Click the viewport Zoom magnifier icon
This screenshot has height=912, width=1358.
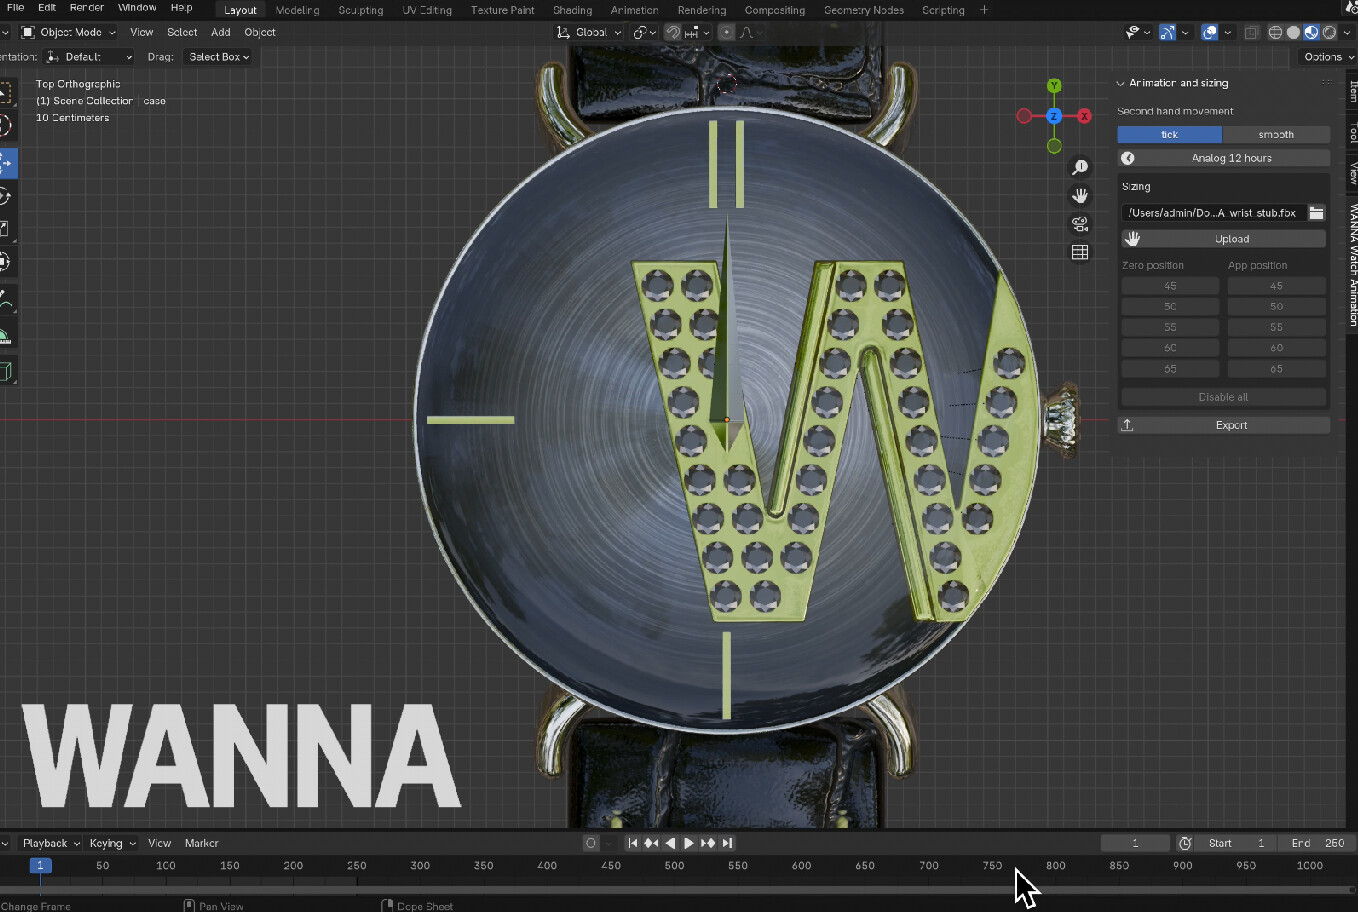1080,167
